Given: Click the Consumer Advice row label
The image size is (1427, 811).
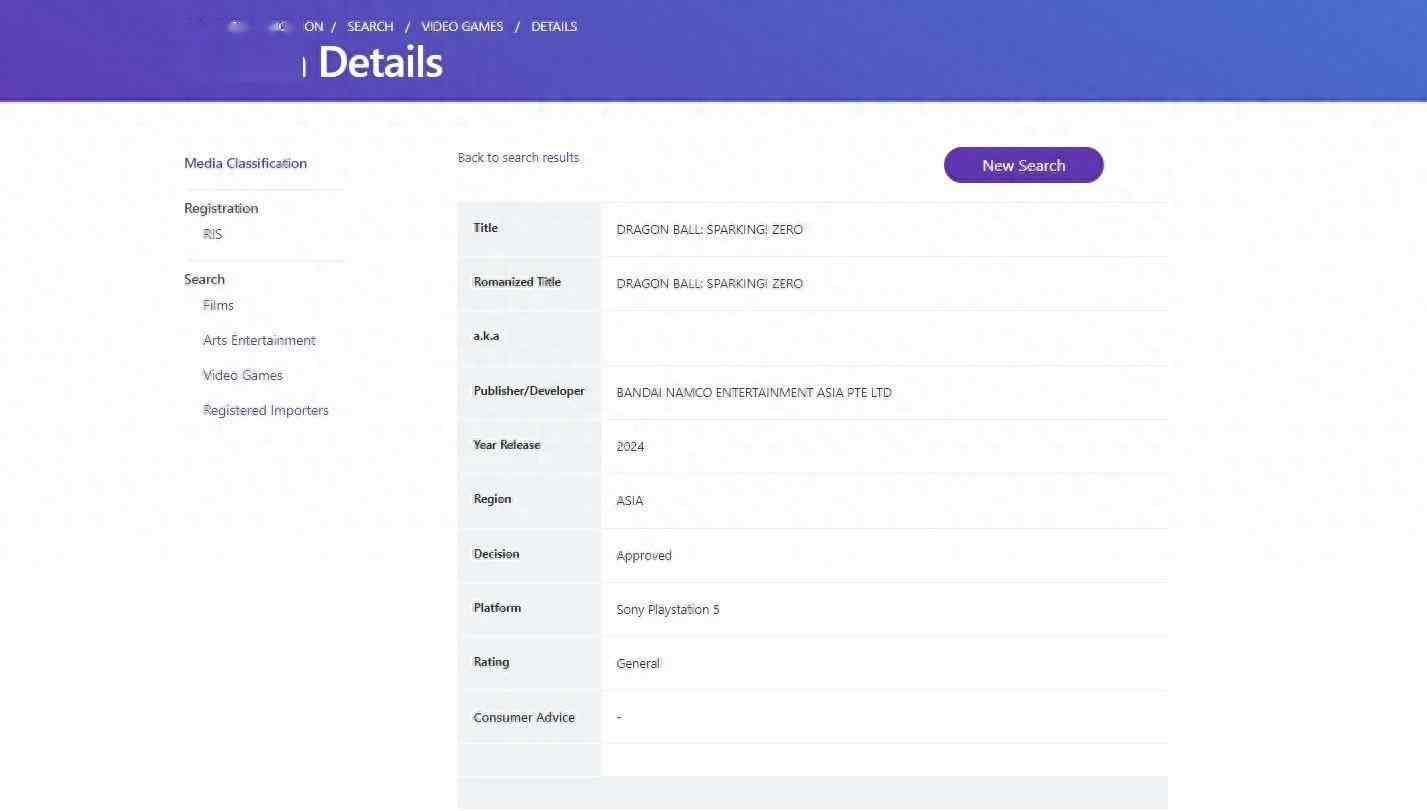Looking at the screenshot, I should tap(524, 717).
